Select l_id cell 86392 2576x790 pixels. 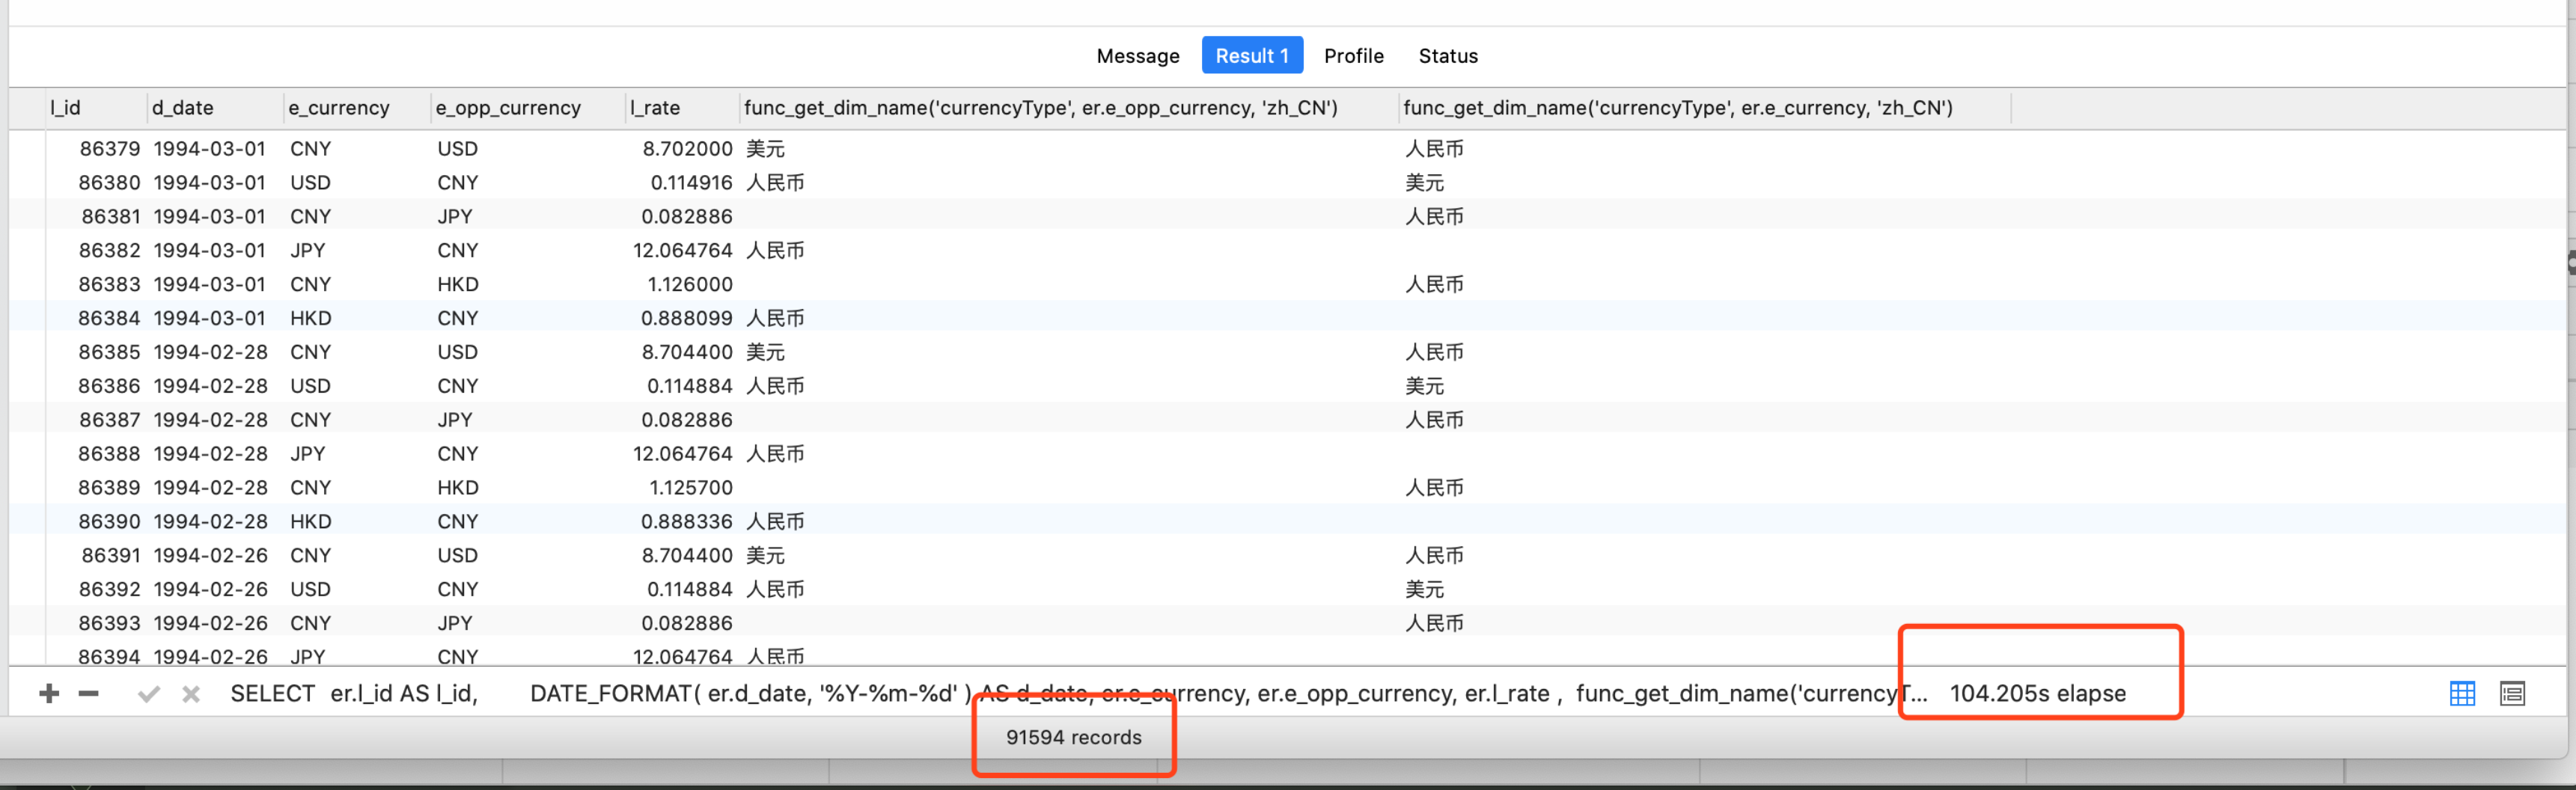(x=110, y=591)
